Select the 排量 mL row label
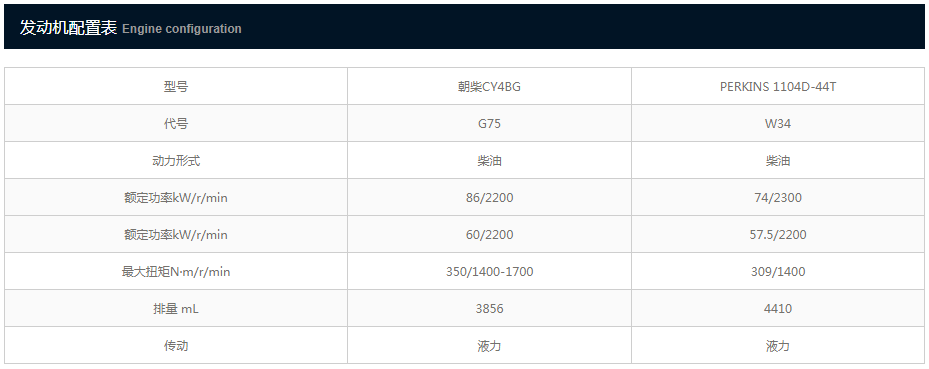 pos(176,309)
